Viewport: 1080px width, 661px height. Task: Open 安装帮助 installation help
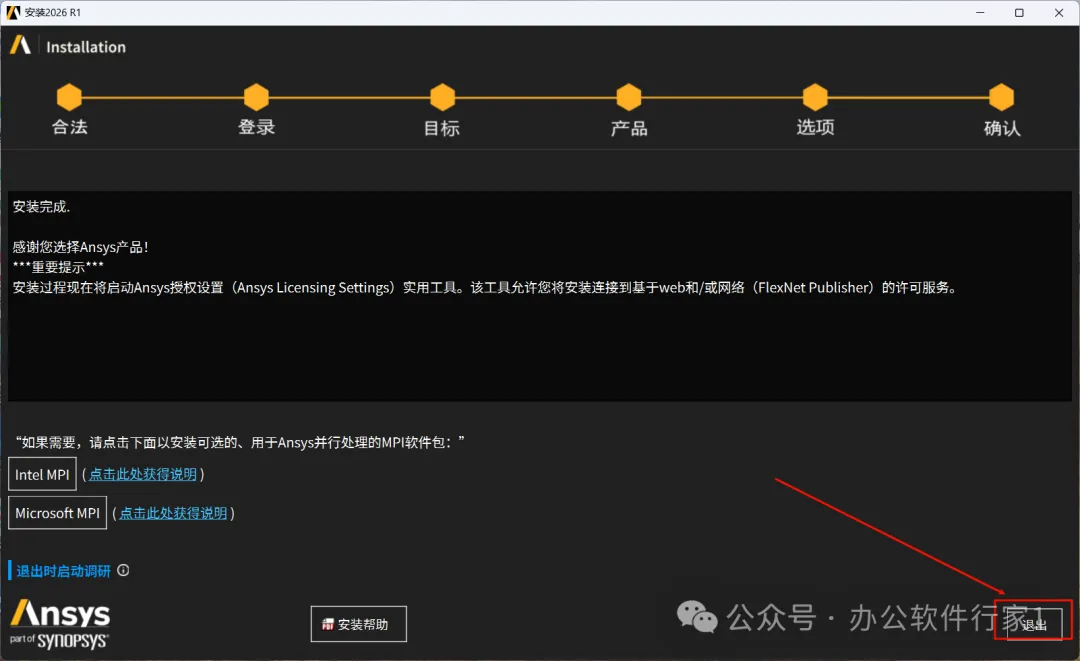(x=358, y=624)
